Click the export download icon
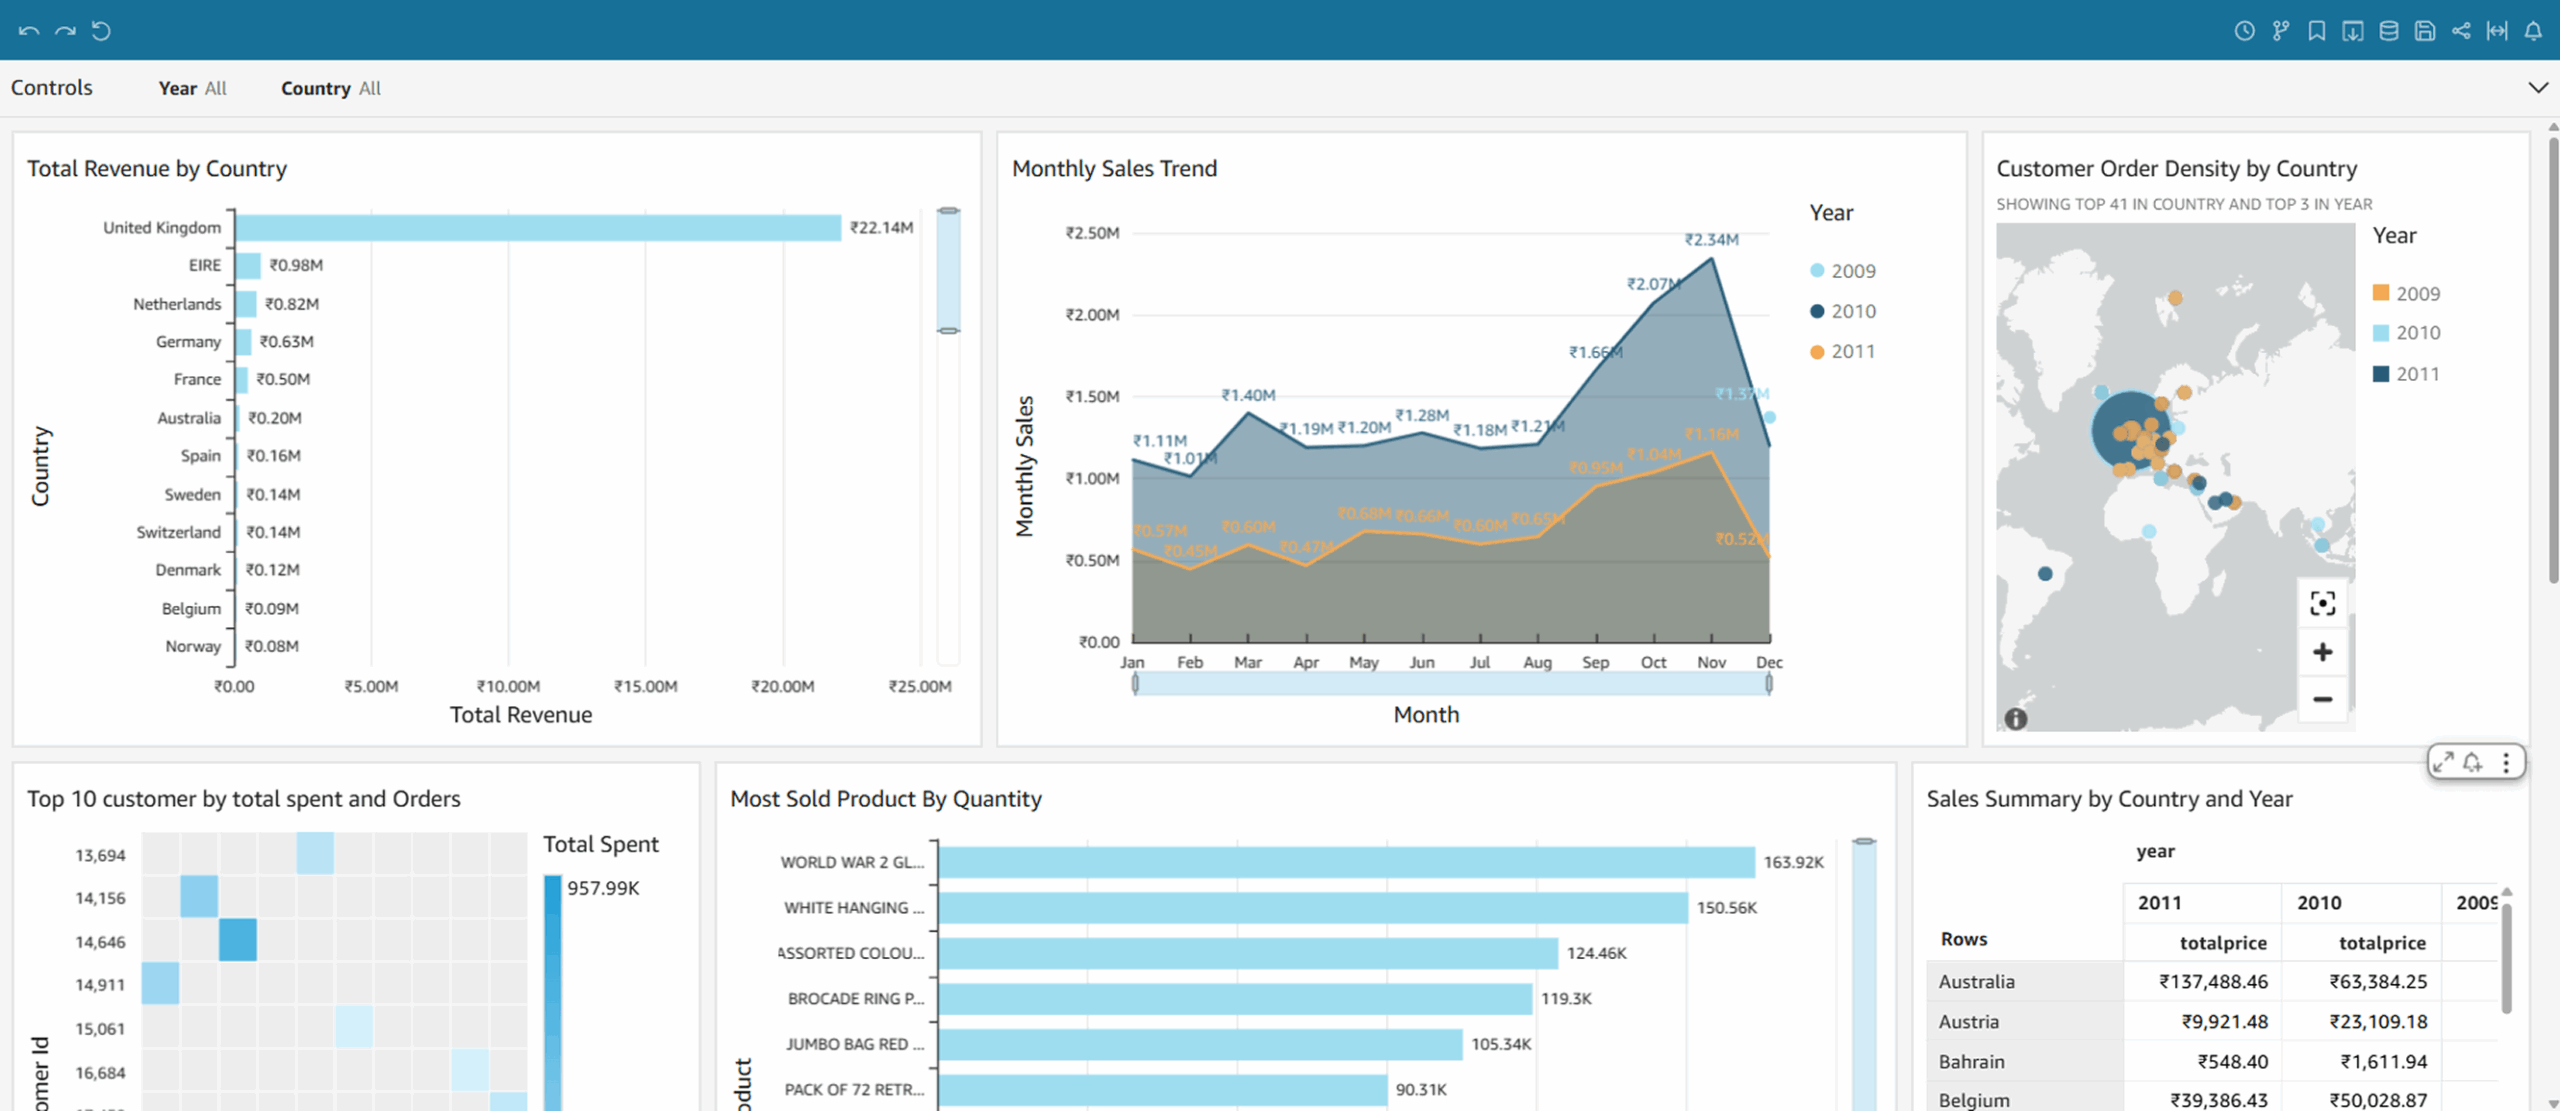 (x=2352, y=31)
